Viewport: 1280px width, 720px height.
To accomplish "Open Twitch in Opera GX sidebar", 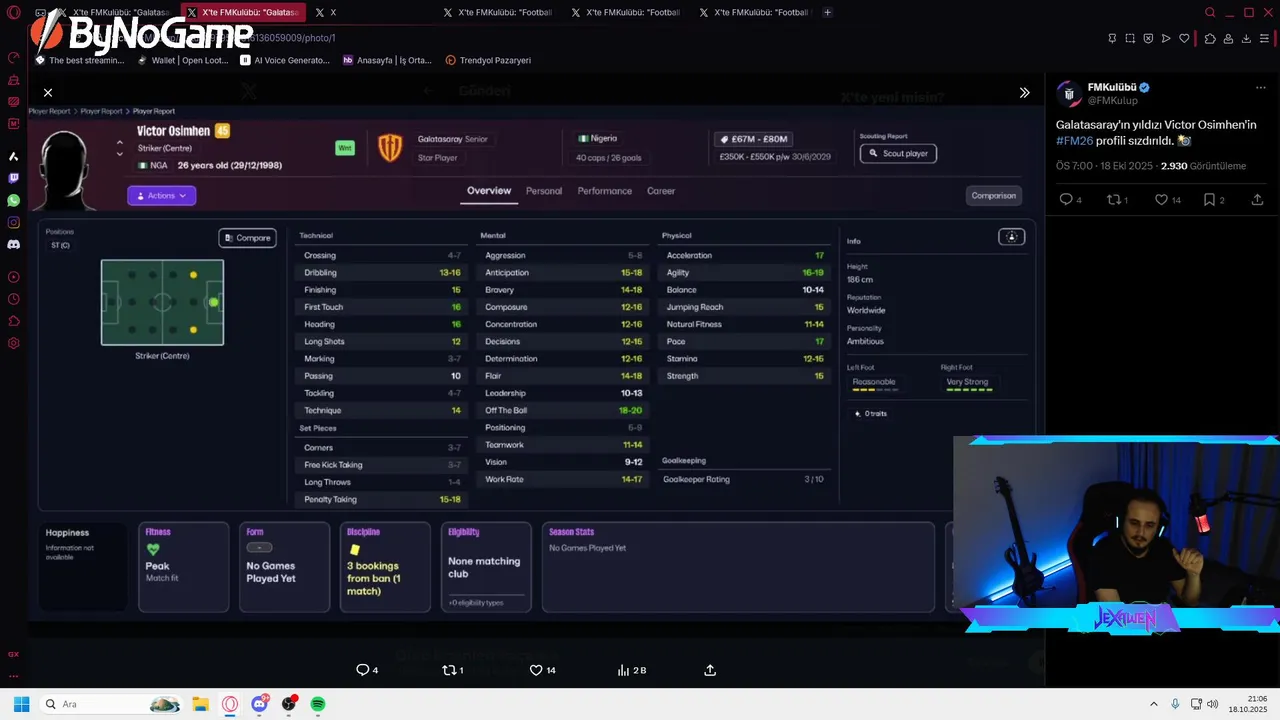I will [13, 178].
